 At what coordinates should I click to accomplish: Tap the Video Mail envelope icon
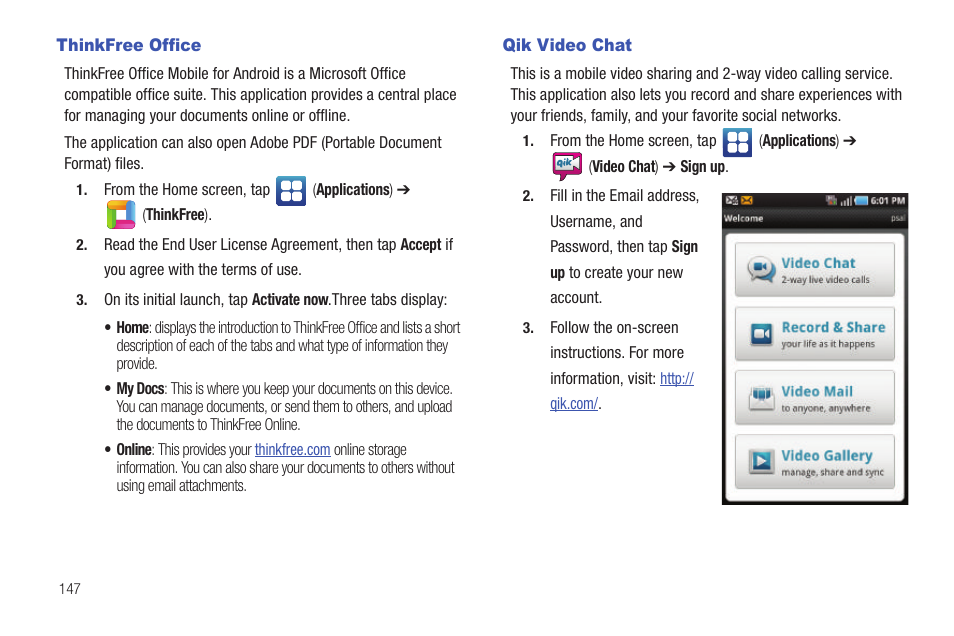tap(761, 397)
